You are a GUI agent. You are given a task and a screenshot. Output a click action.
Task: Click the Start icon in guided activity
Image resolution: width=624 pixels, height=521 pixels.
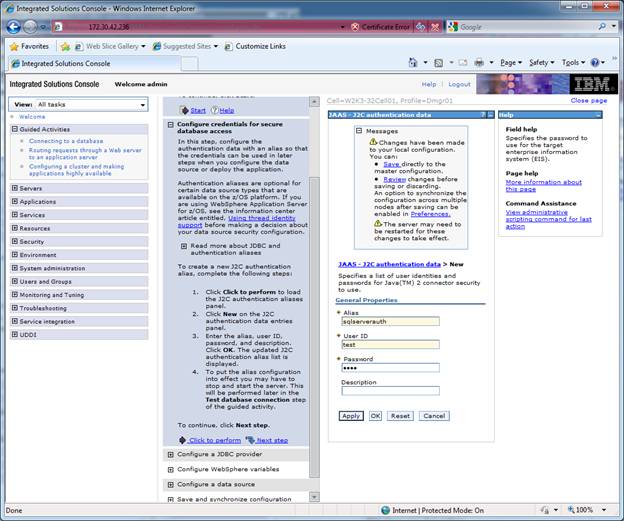[184, 110]
